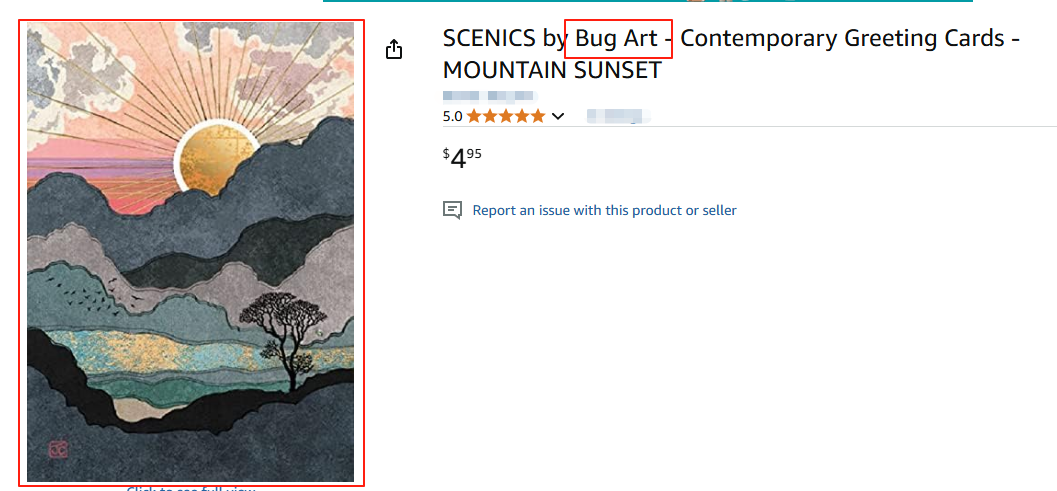Click the $4.95 price

[462, 157]
